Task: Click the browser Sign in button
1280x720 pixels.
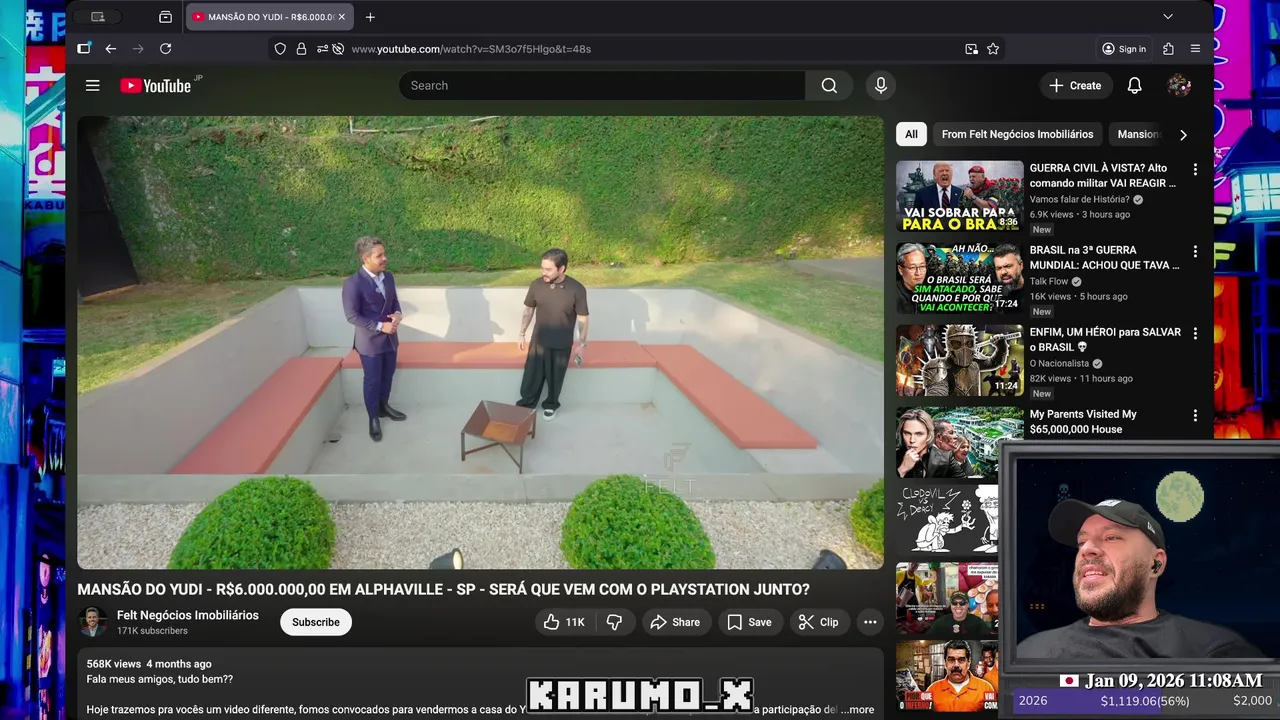Action: pyautogui.click(x=1124, y=49)
